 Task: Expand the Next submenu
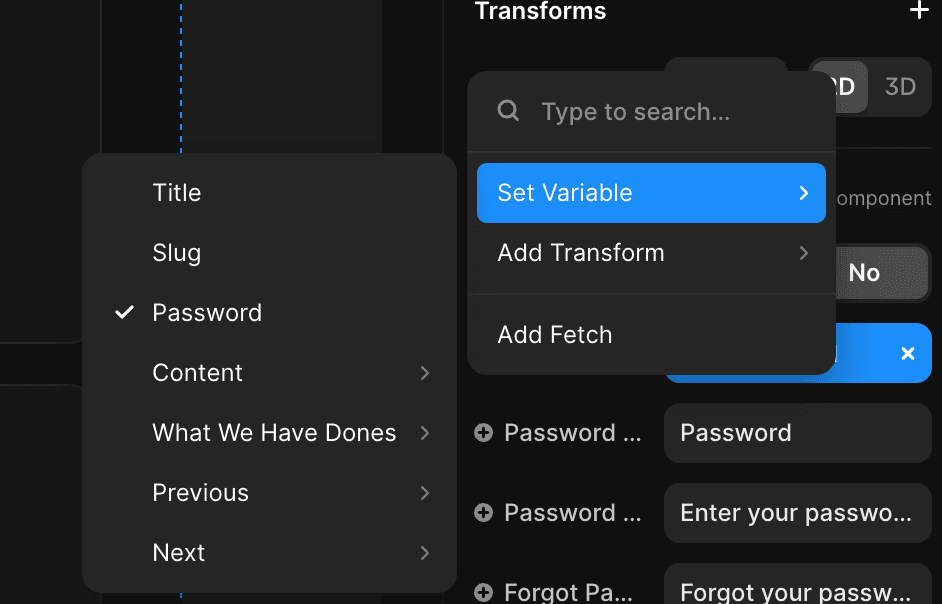[269, 552]
